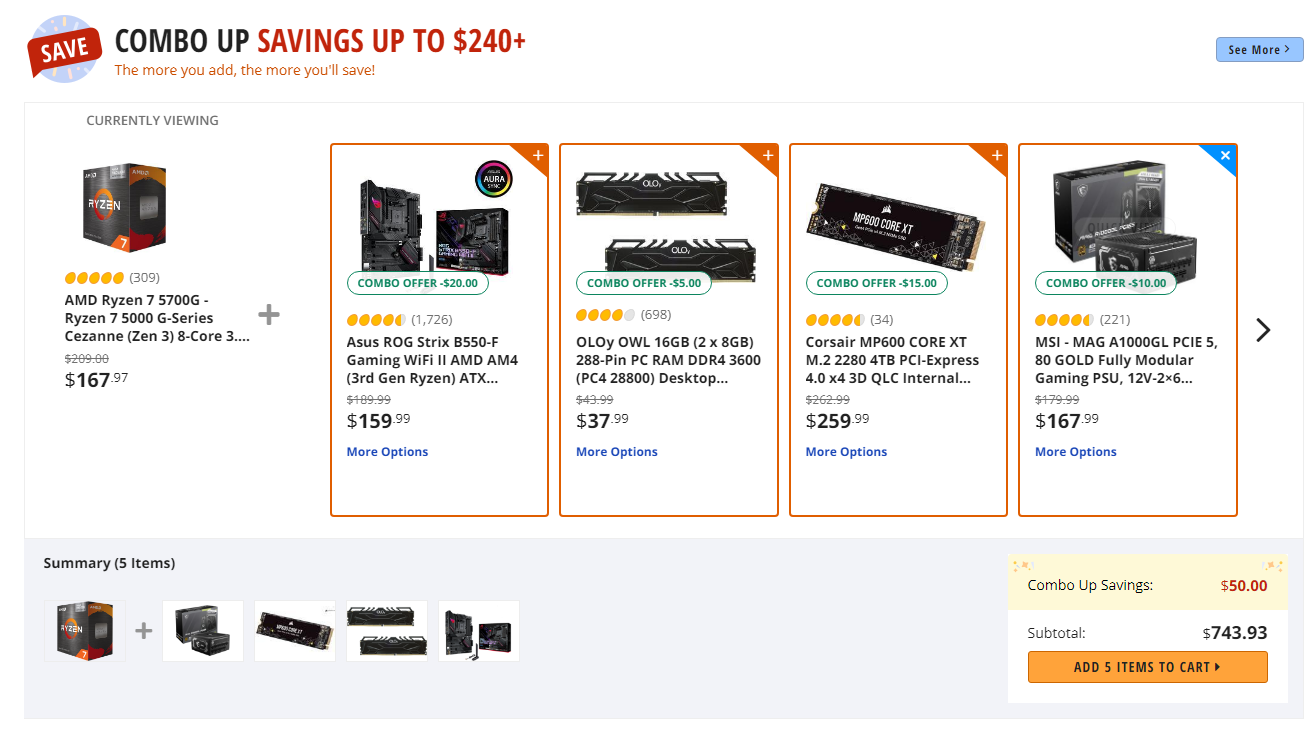Screen dimensions: 1315x732
Task: Remove MSI MAG PSU from combo
Action: 1226,156
